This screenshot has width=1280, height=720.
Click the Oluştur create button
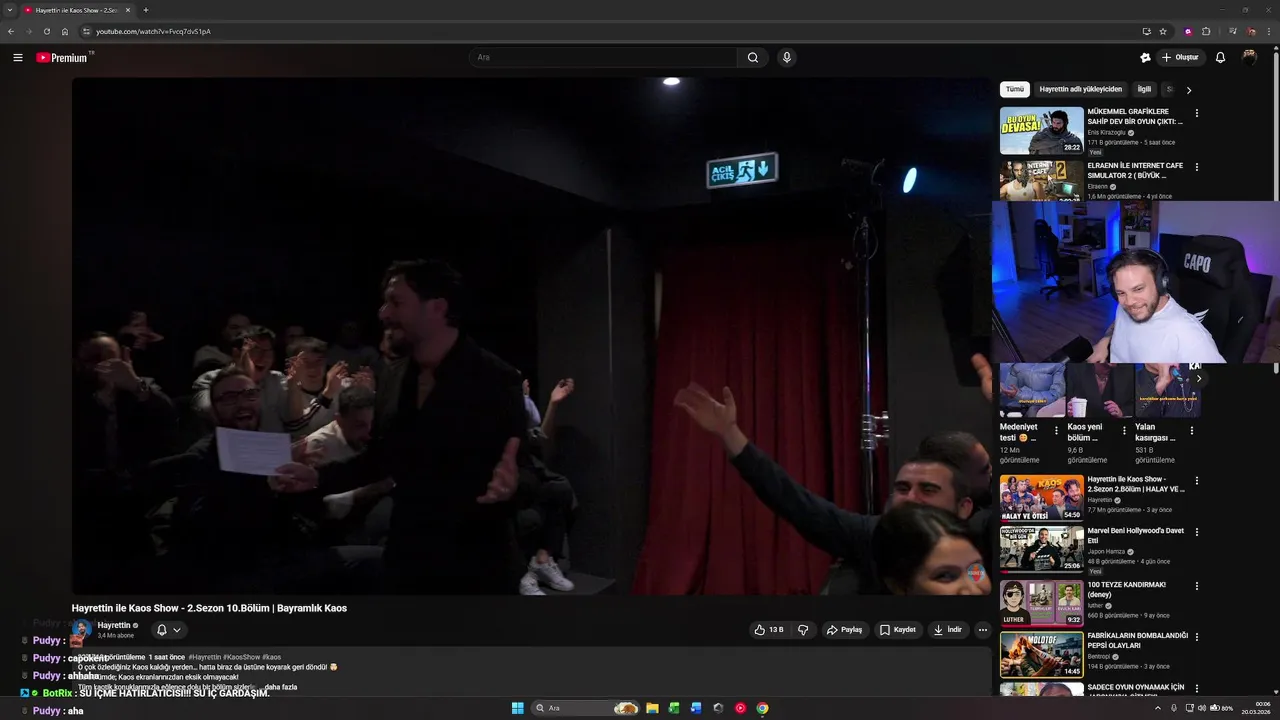pos(1180,58)
